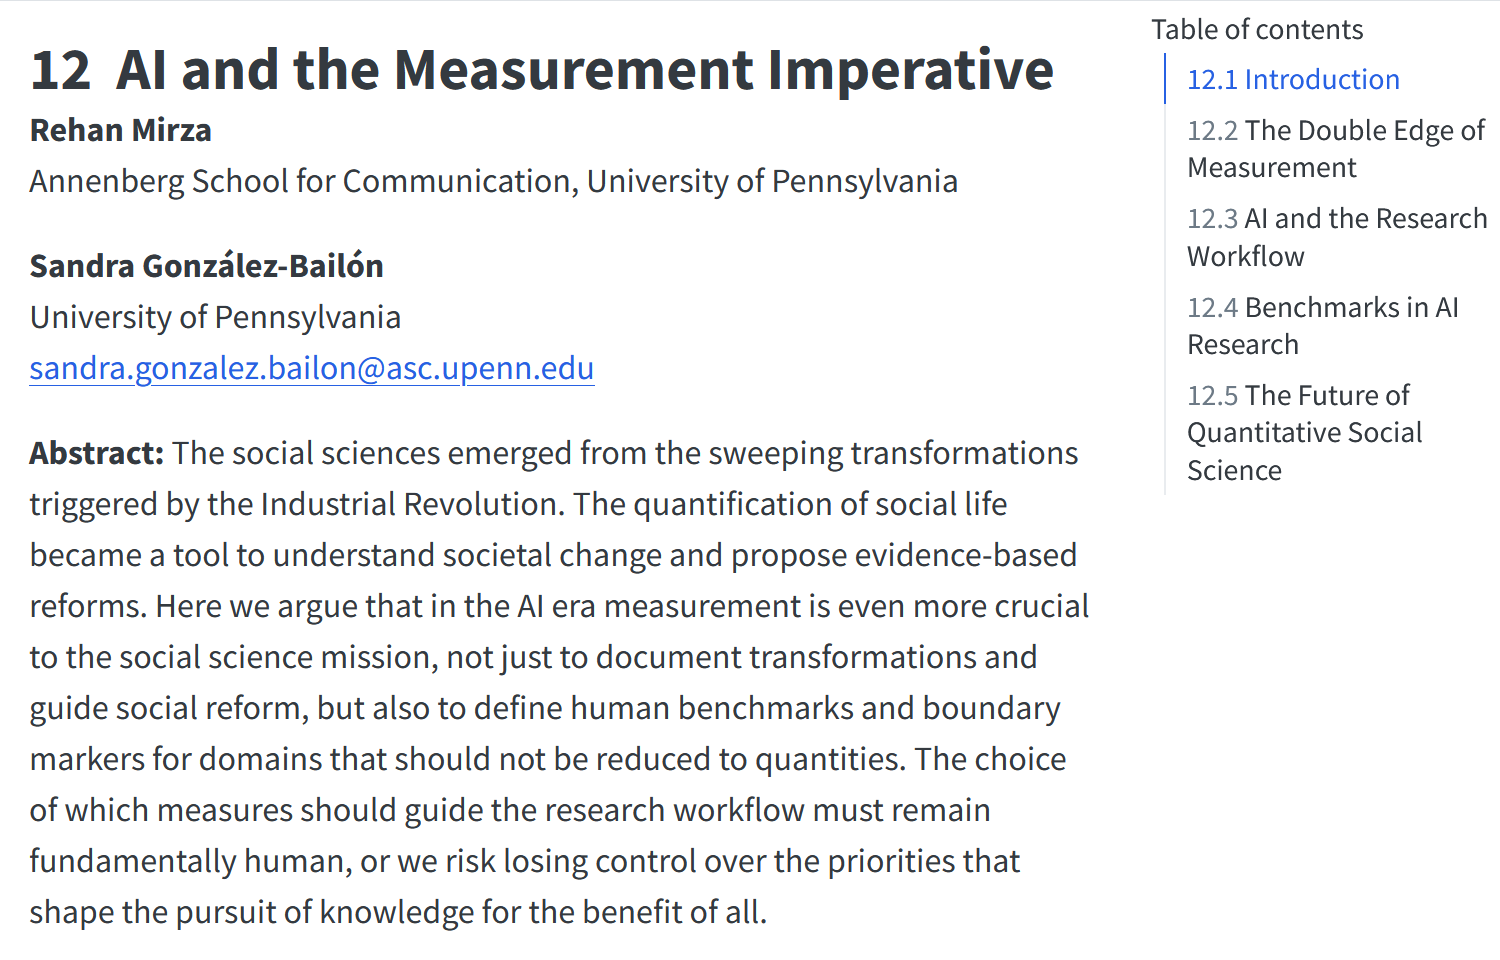Select author name Sandra González-Bailón

point(207,266)
